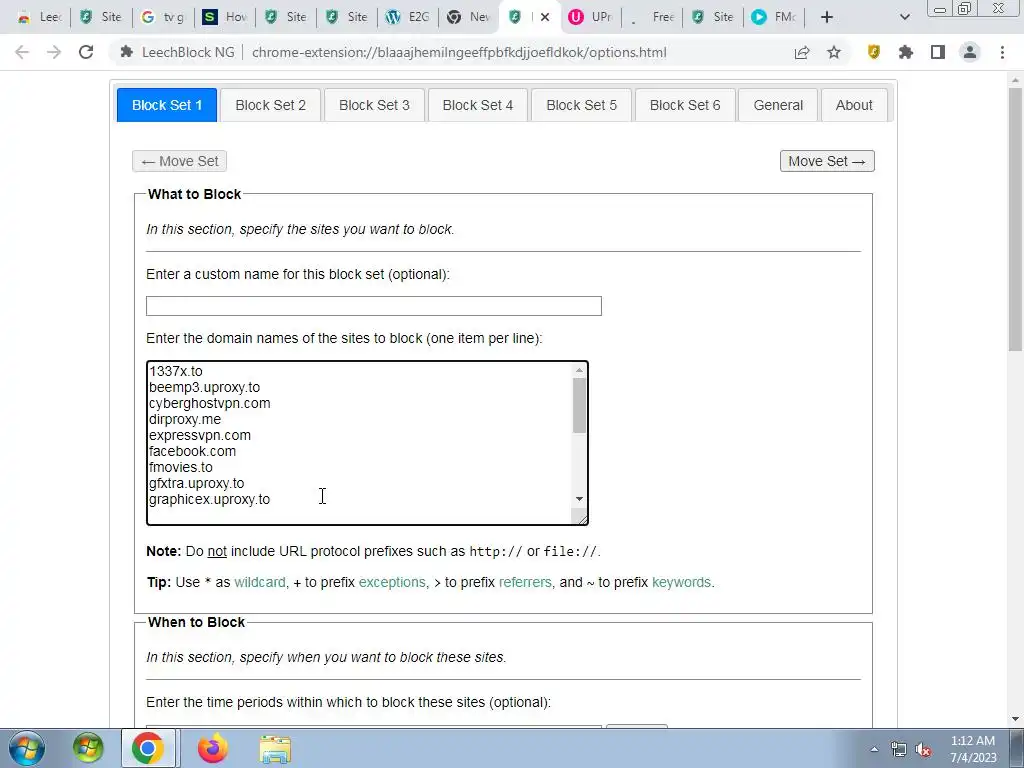Click the beemp3.uproxy.to entry
Image resolution: width=1024 pixels, height=768 pixels.
(x=204, y=387)
